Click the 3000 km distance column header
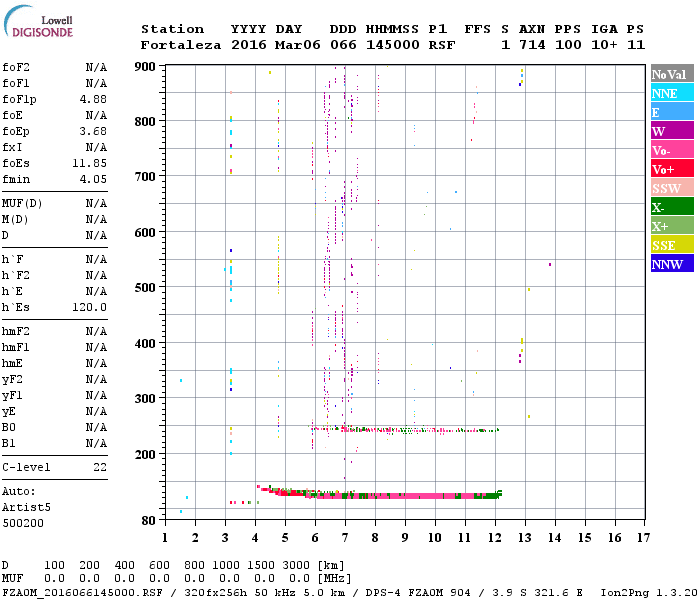The image size is (700, 600). pos(296,566)
